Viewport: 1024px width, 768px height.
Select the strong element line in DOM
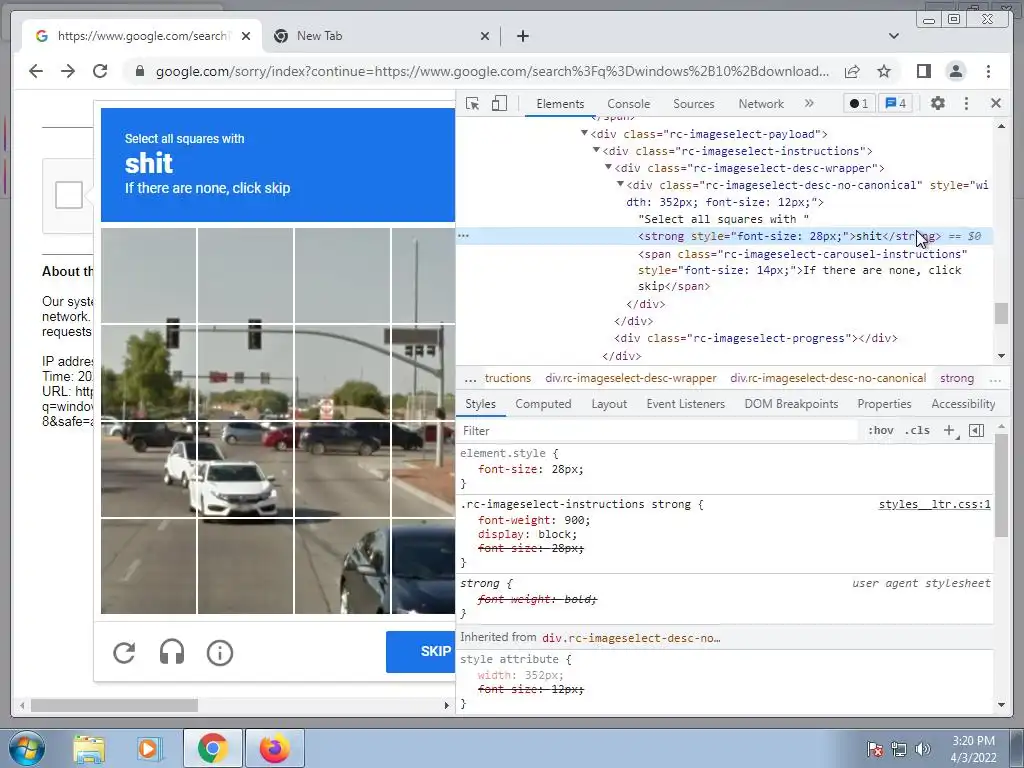(724, 236)
